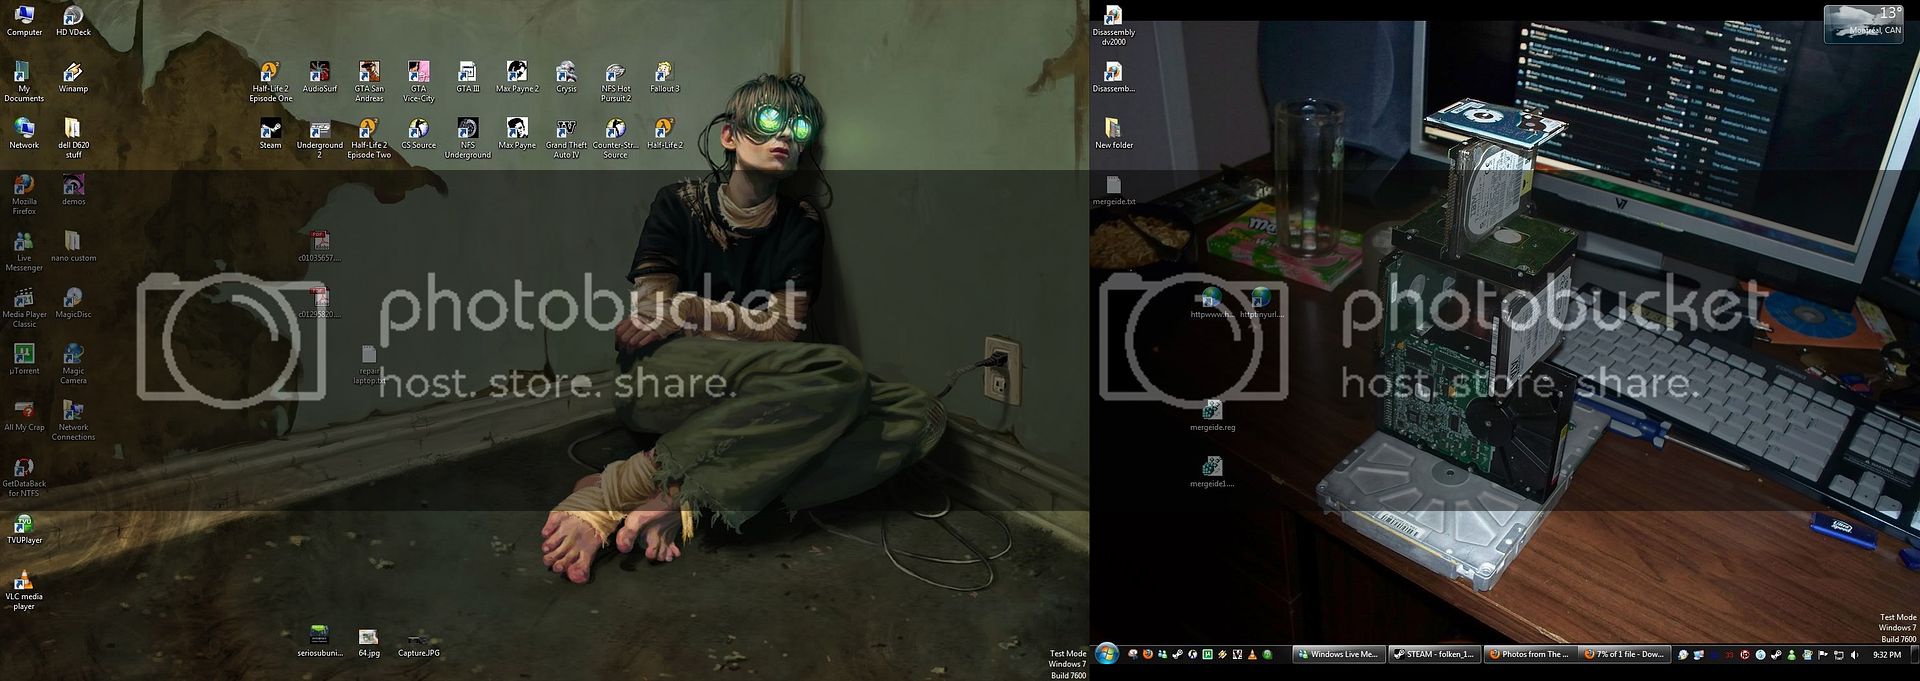Launch GTA Vice-City shortcut
Image resolution: width=1920 pixels, height=681 pixels.
point(418,81)
